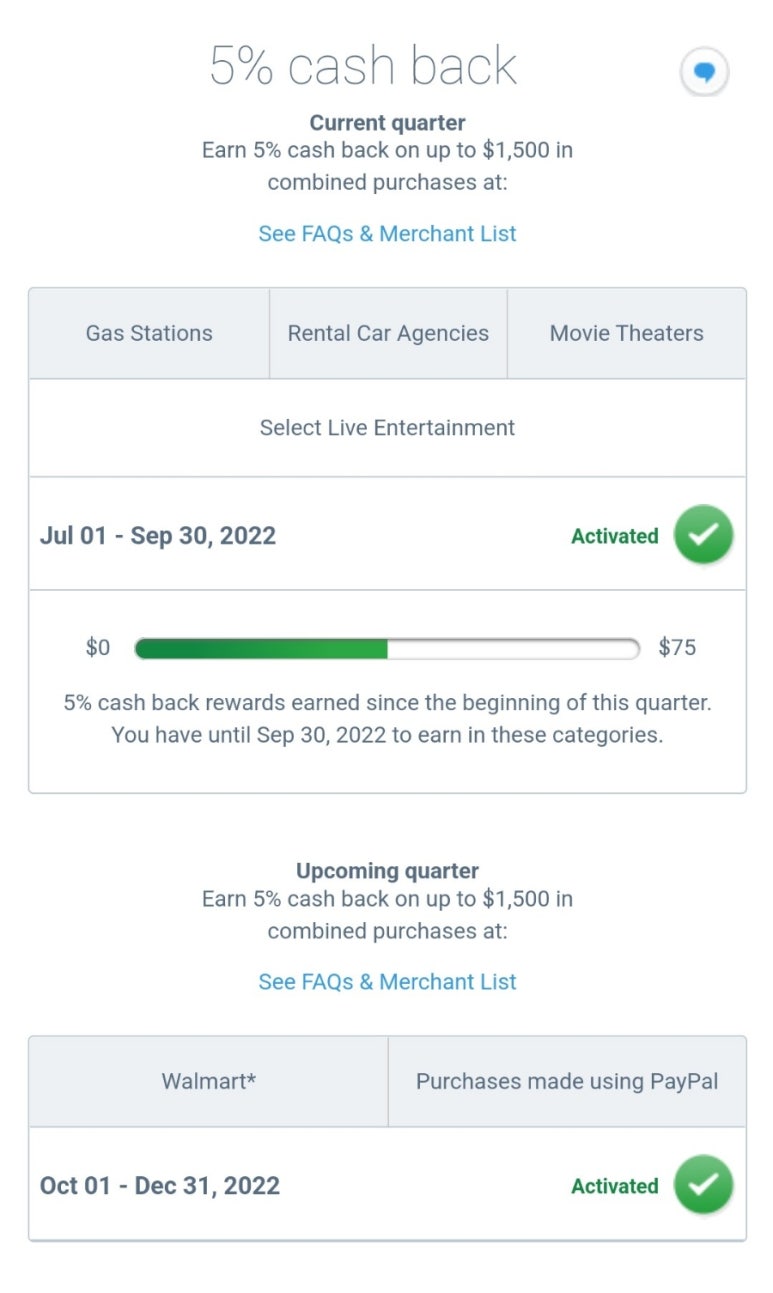
Task: Select the Rental Car Agencies category
Action: coord(388,334)
